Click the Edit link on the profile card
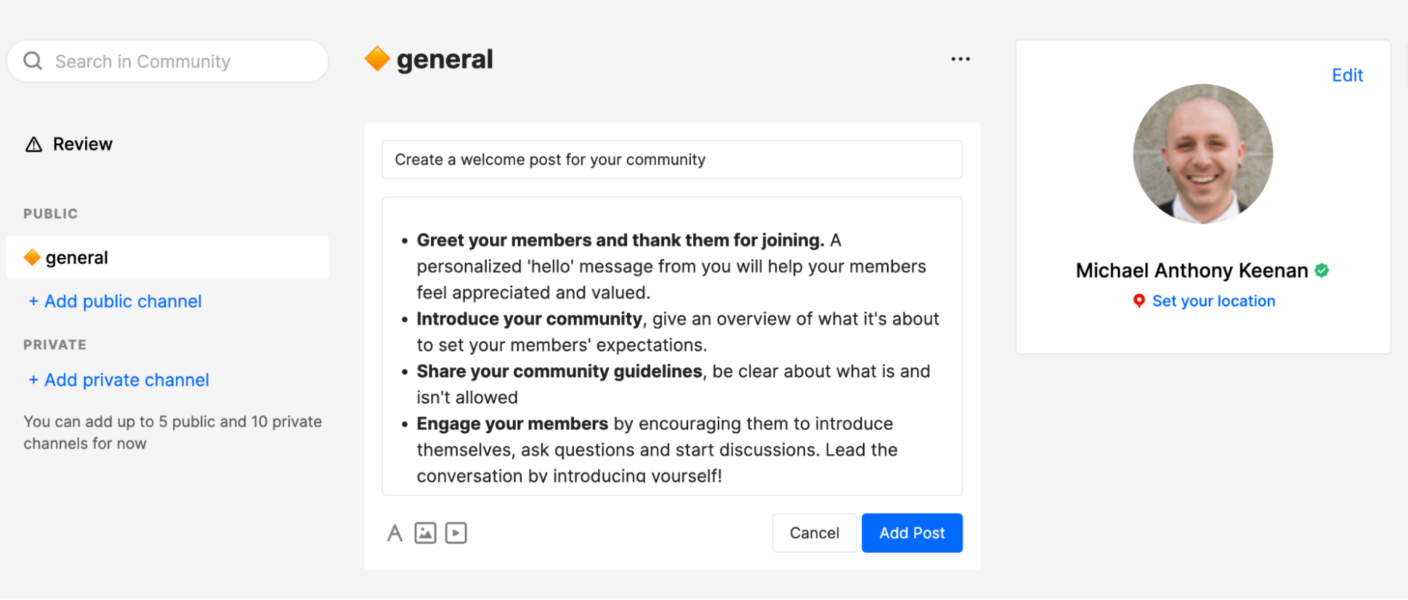This screenshot has height=600, width=1408. [1347, 75]
